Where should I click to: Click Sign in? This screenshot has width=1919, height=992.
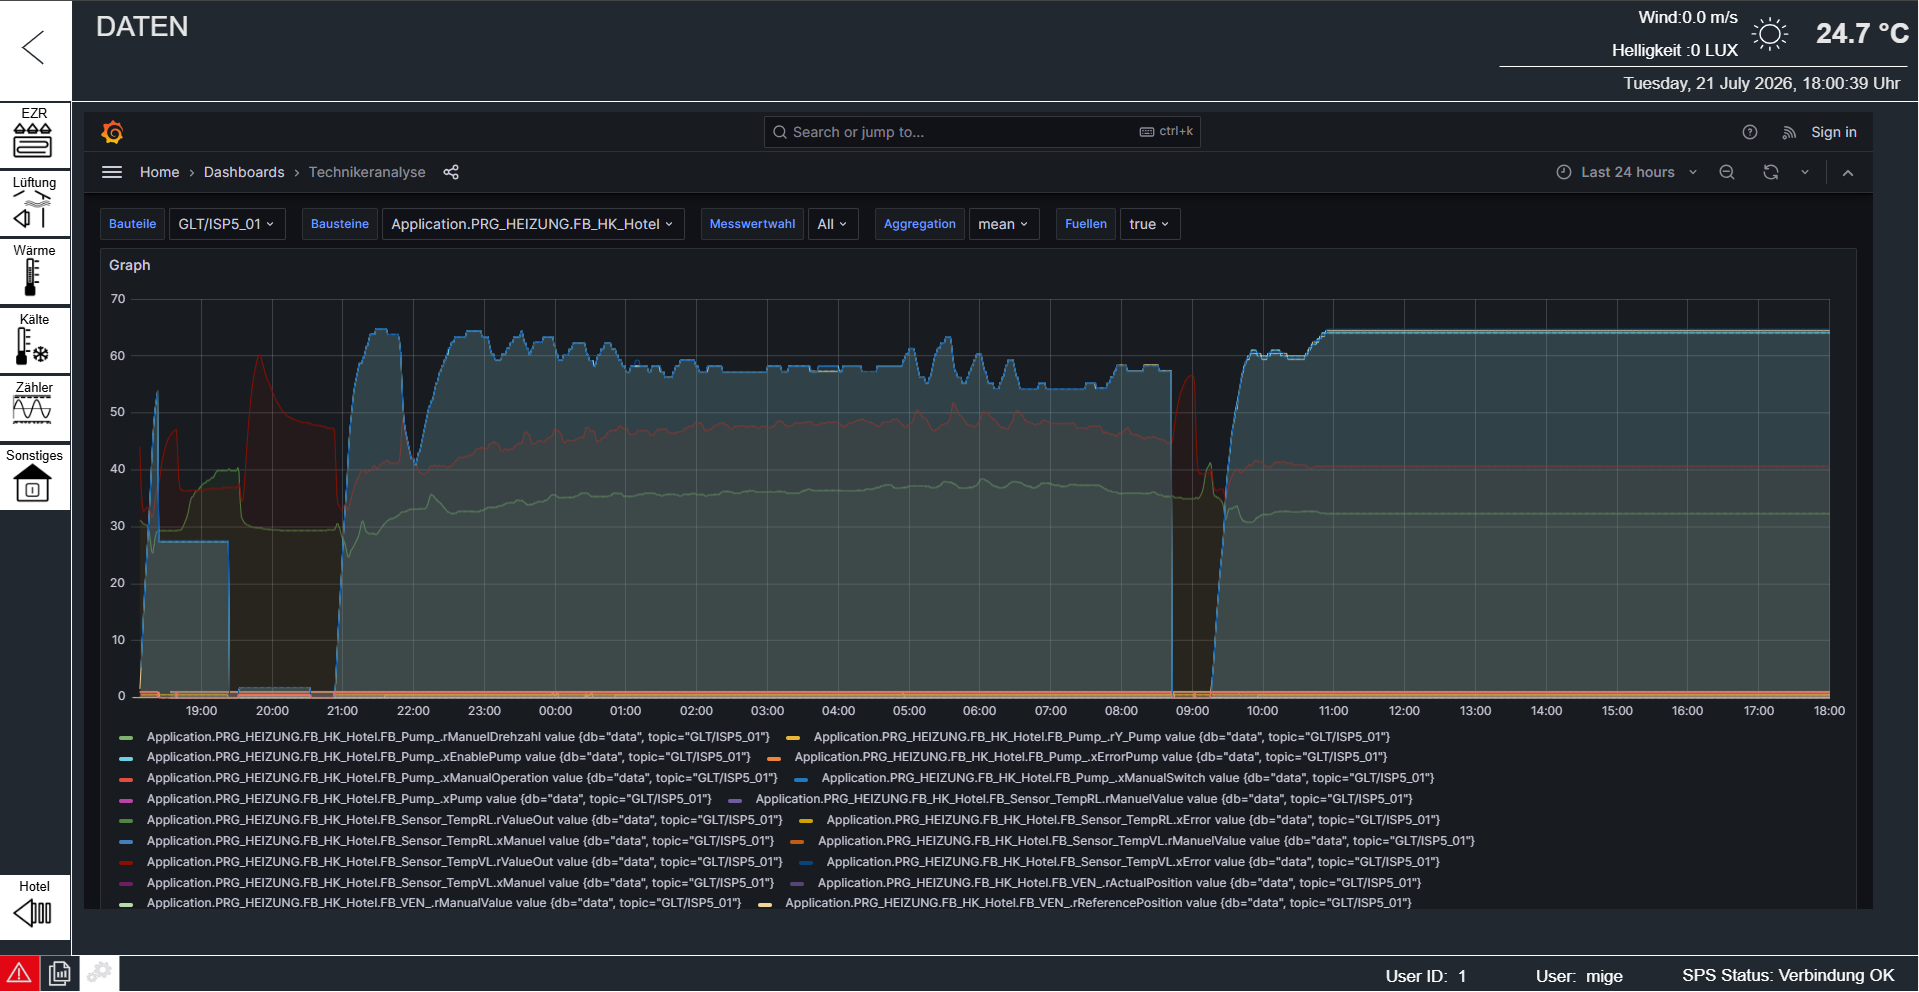click(1833, 132)
